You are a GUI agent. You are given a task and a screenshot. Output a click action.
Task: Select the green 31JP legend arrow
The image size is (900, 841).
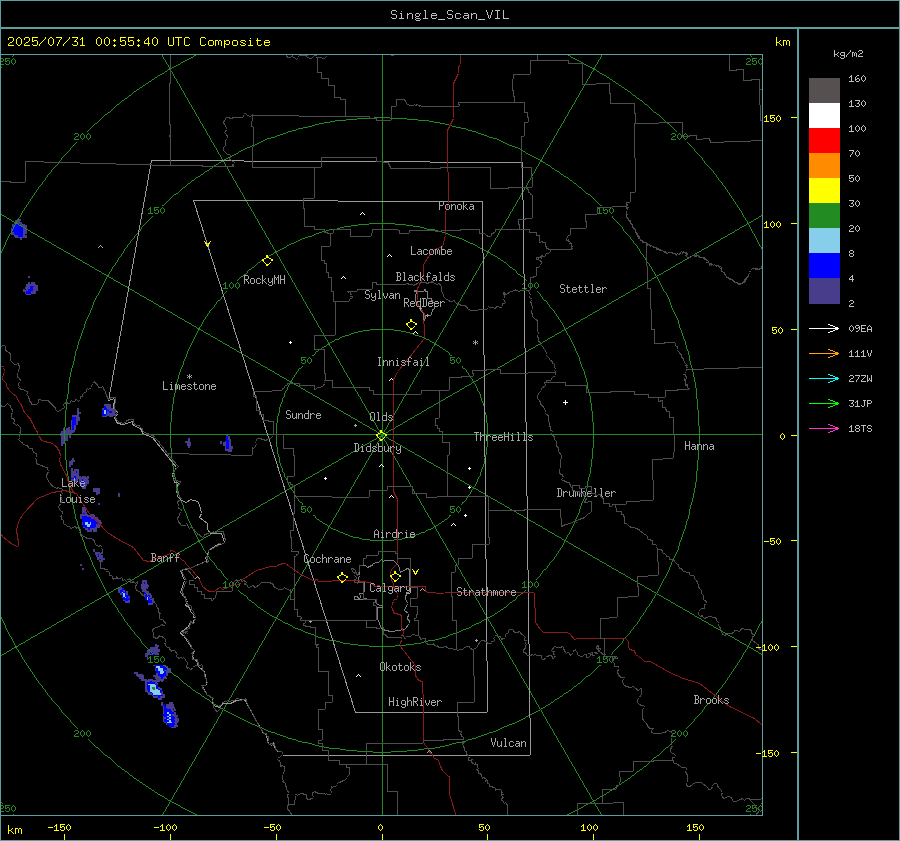coord(824,404)
